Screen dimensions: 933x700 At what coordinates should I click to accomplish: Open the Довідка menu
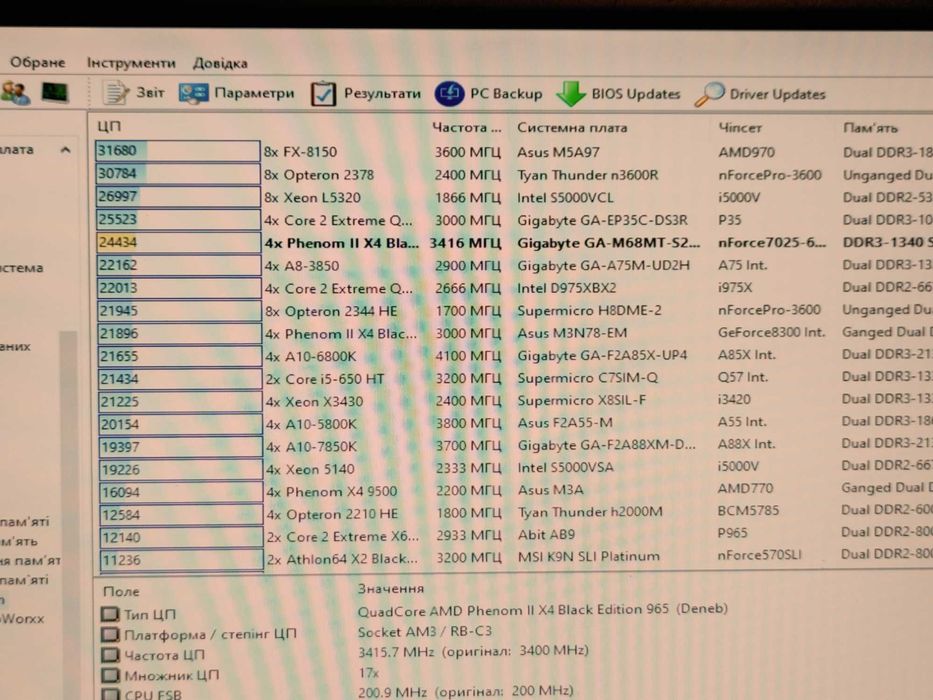click(x=220, y=63)
